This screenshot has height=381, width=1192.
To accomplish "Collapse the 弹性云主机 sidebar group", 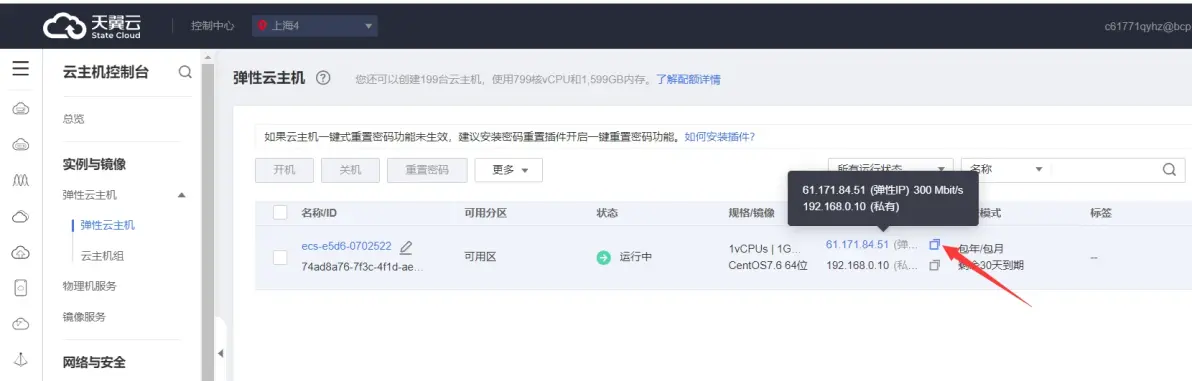I will pos(181,195).
